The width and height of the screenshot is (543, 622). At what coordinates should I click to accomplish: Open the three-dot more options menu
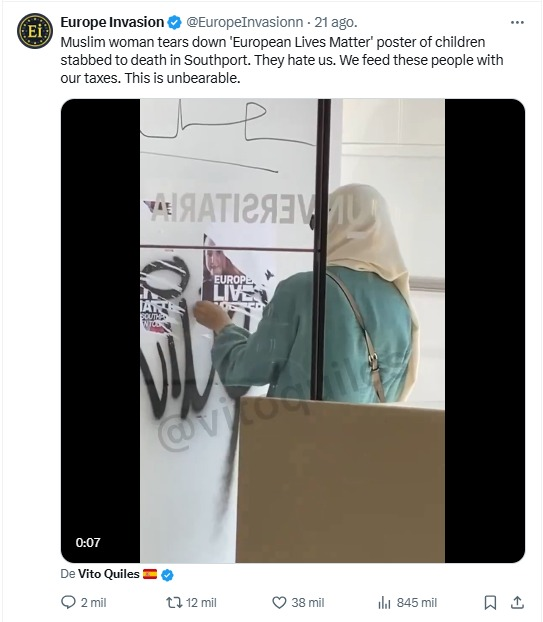pos(517,23)
